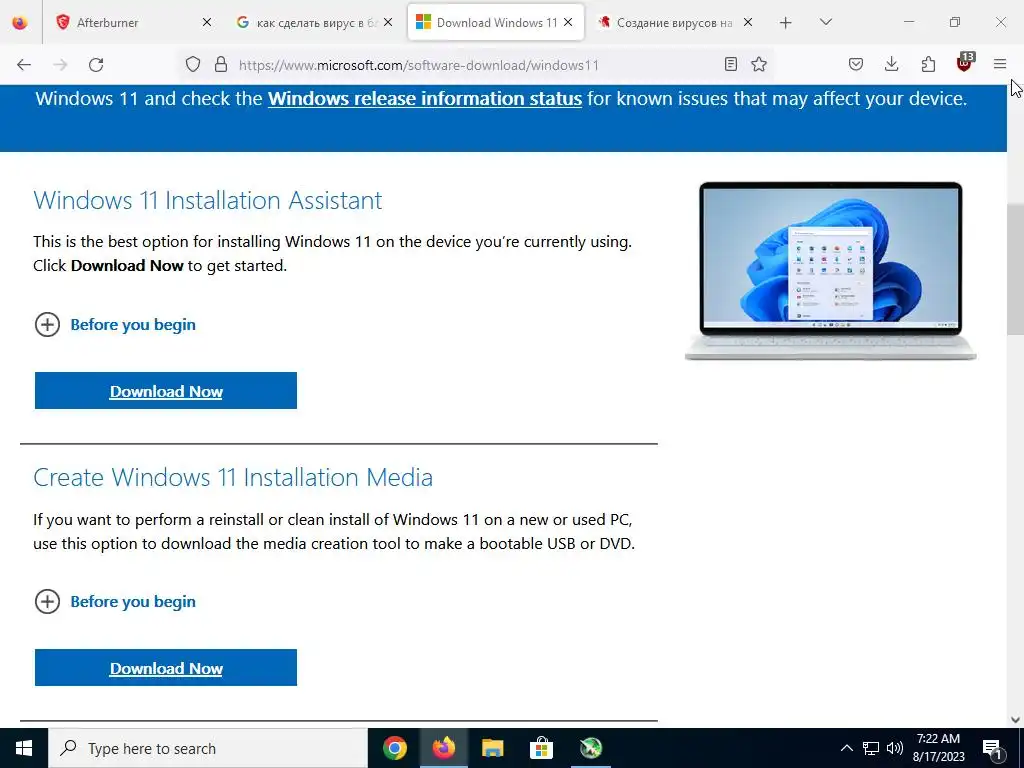Click the page vertical scrollbar thumb
Viewport: 1024px width, 768px height.
[x=1015, y=268]
